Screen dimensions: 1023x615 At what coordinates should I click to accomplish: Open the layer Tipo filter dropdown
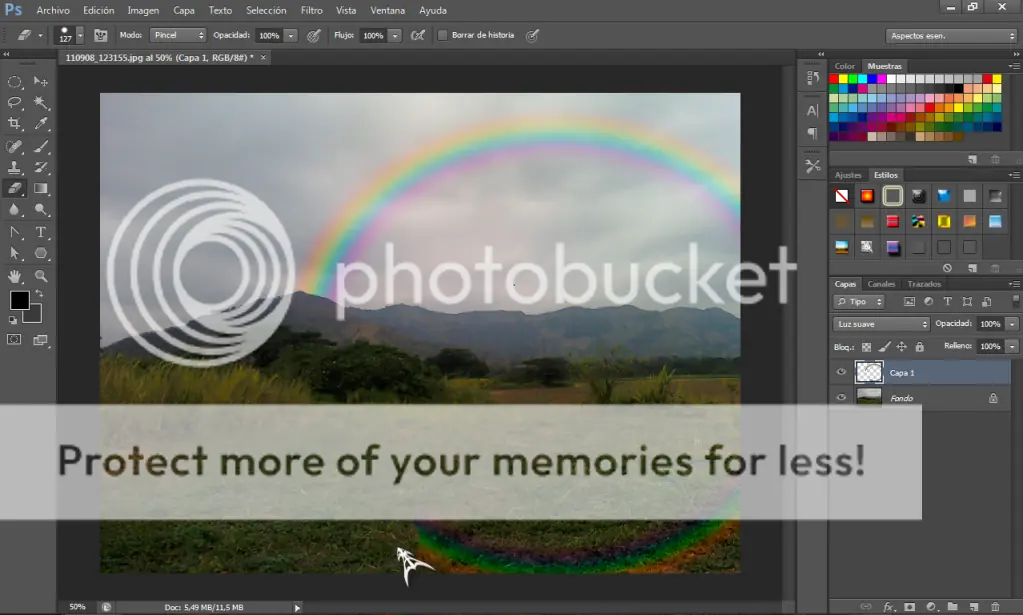point(859,301)
